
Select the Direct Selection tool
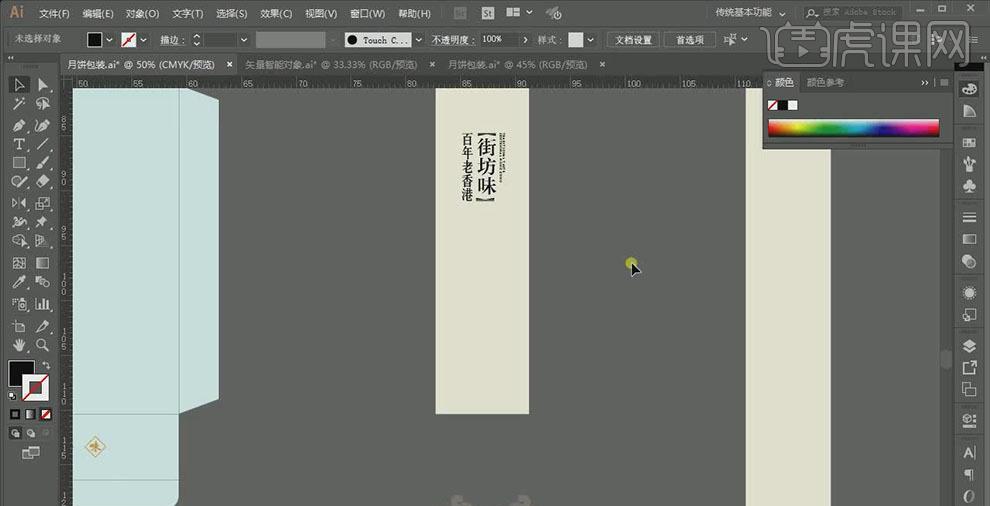pyautogui.click(x=42, y=85)
